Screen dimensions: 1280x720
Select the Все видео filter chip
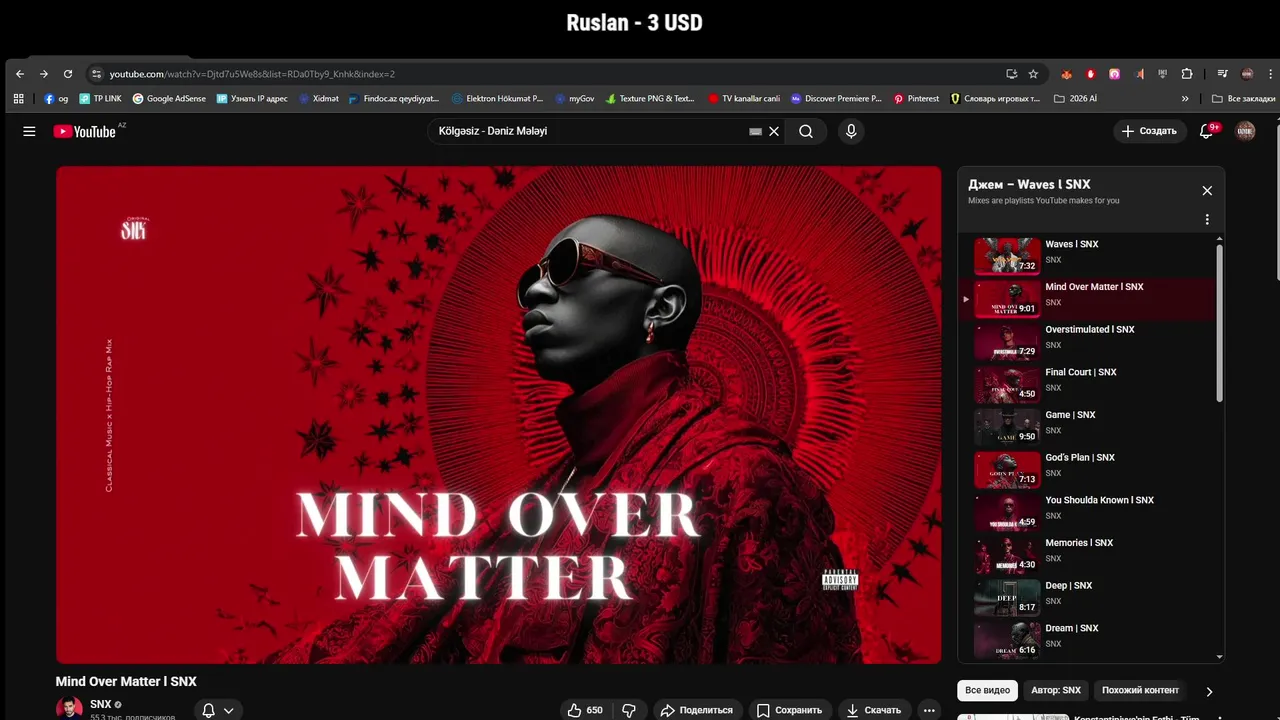point(987,690)
